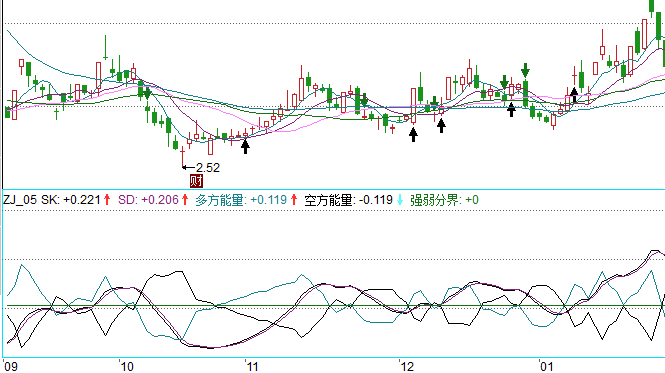This screenshot has height=373, width=665.
Task: Select the 强弱分界: +0 label
Action: pyautogui.click(x=444, y=200)
